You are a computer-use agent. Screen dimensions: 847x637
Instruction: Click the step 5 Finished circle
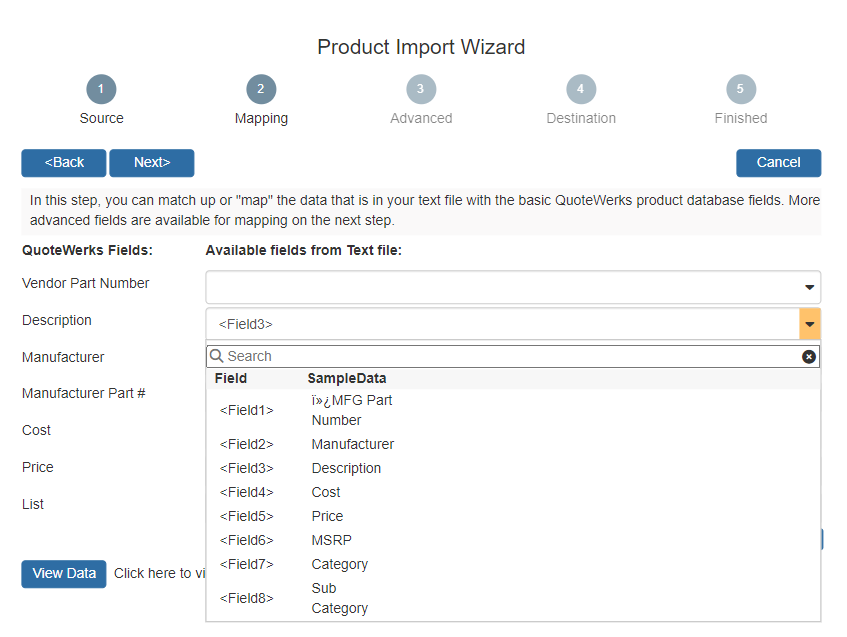(741, 89)
